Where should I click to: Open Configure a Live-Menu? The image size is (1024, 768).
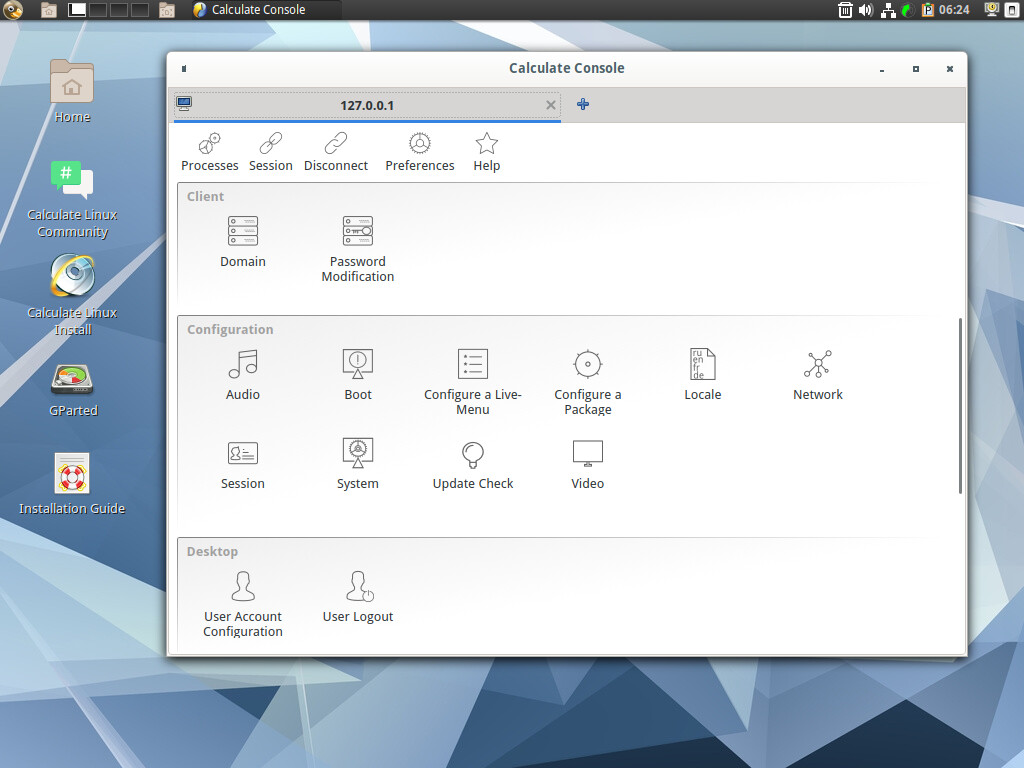pyautogui.click(x=473, y=382)
